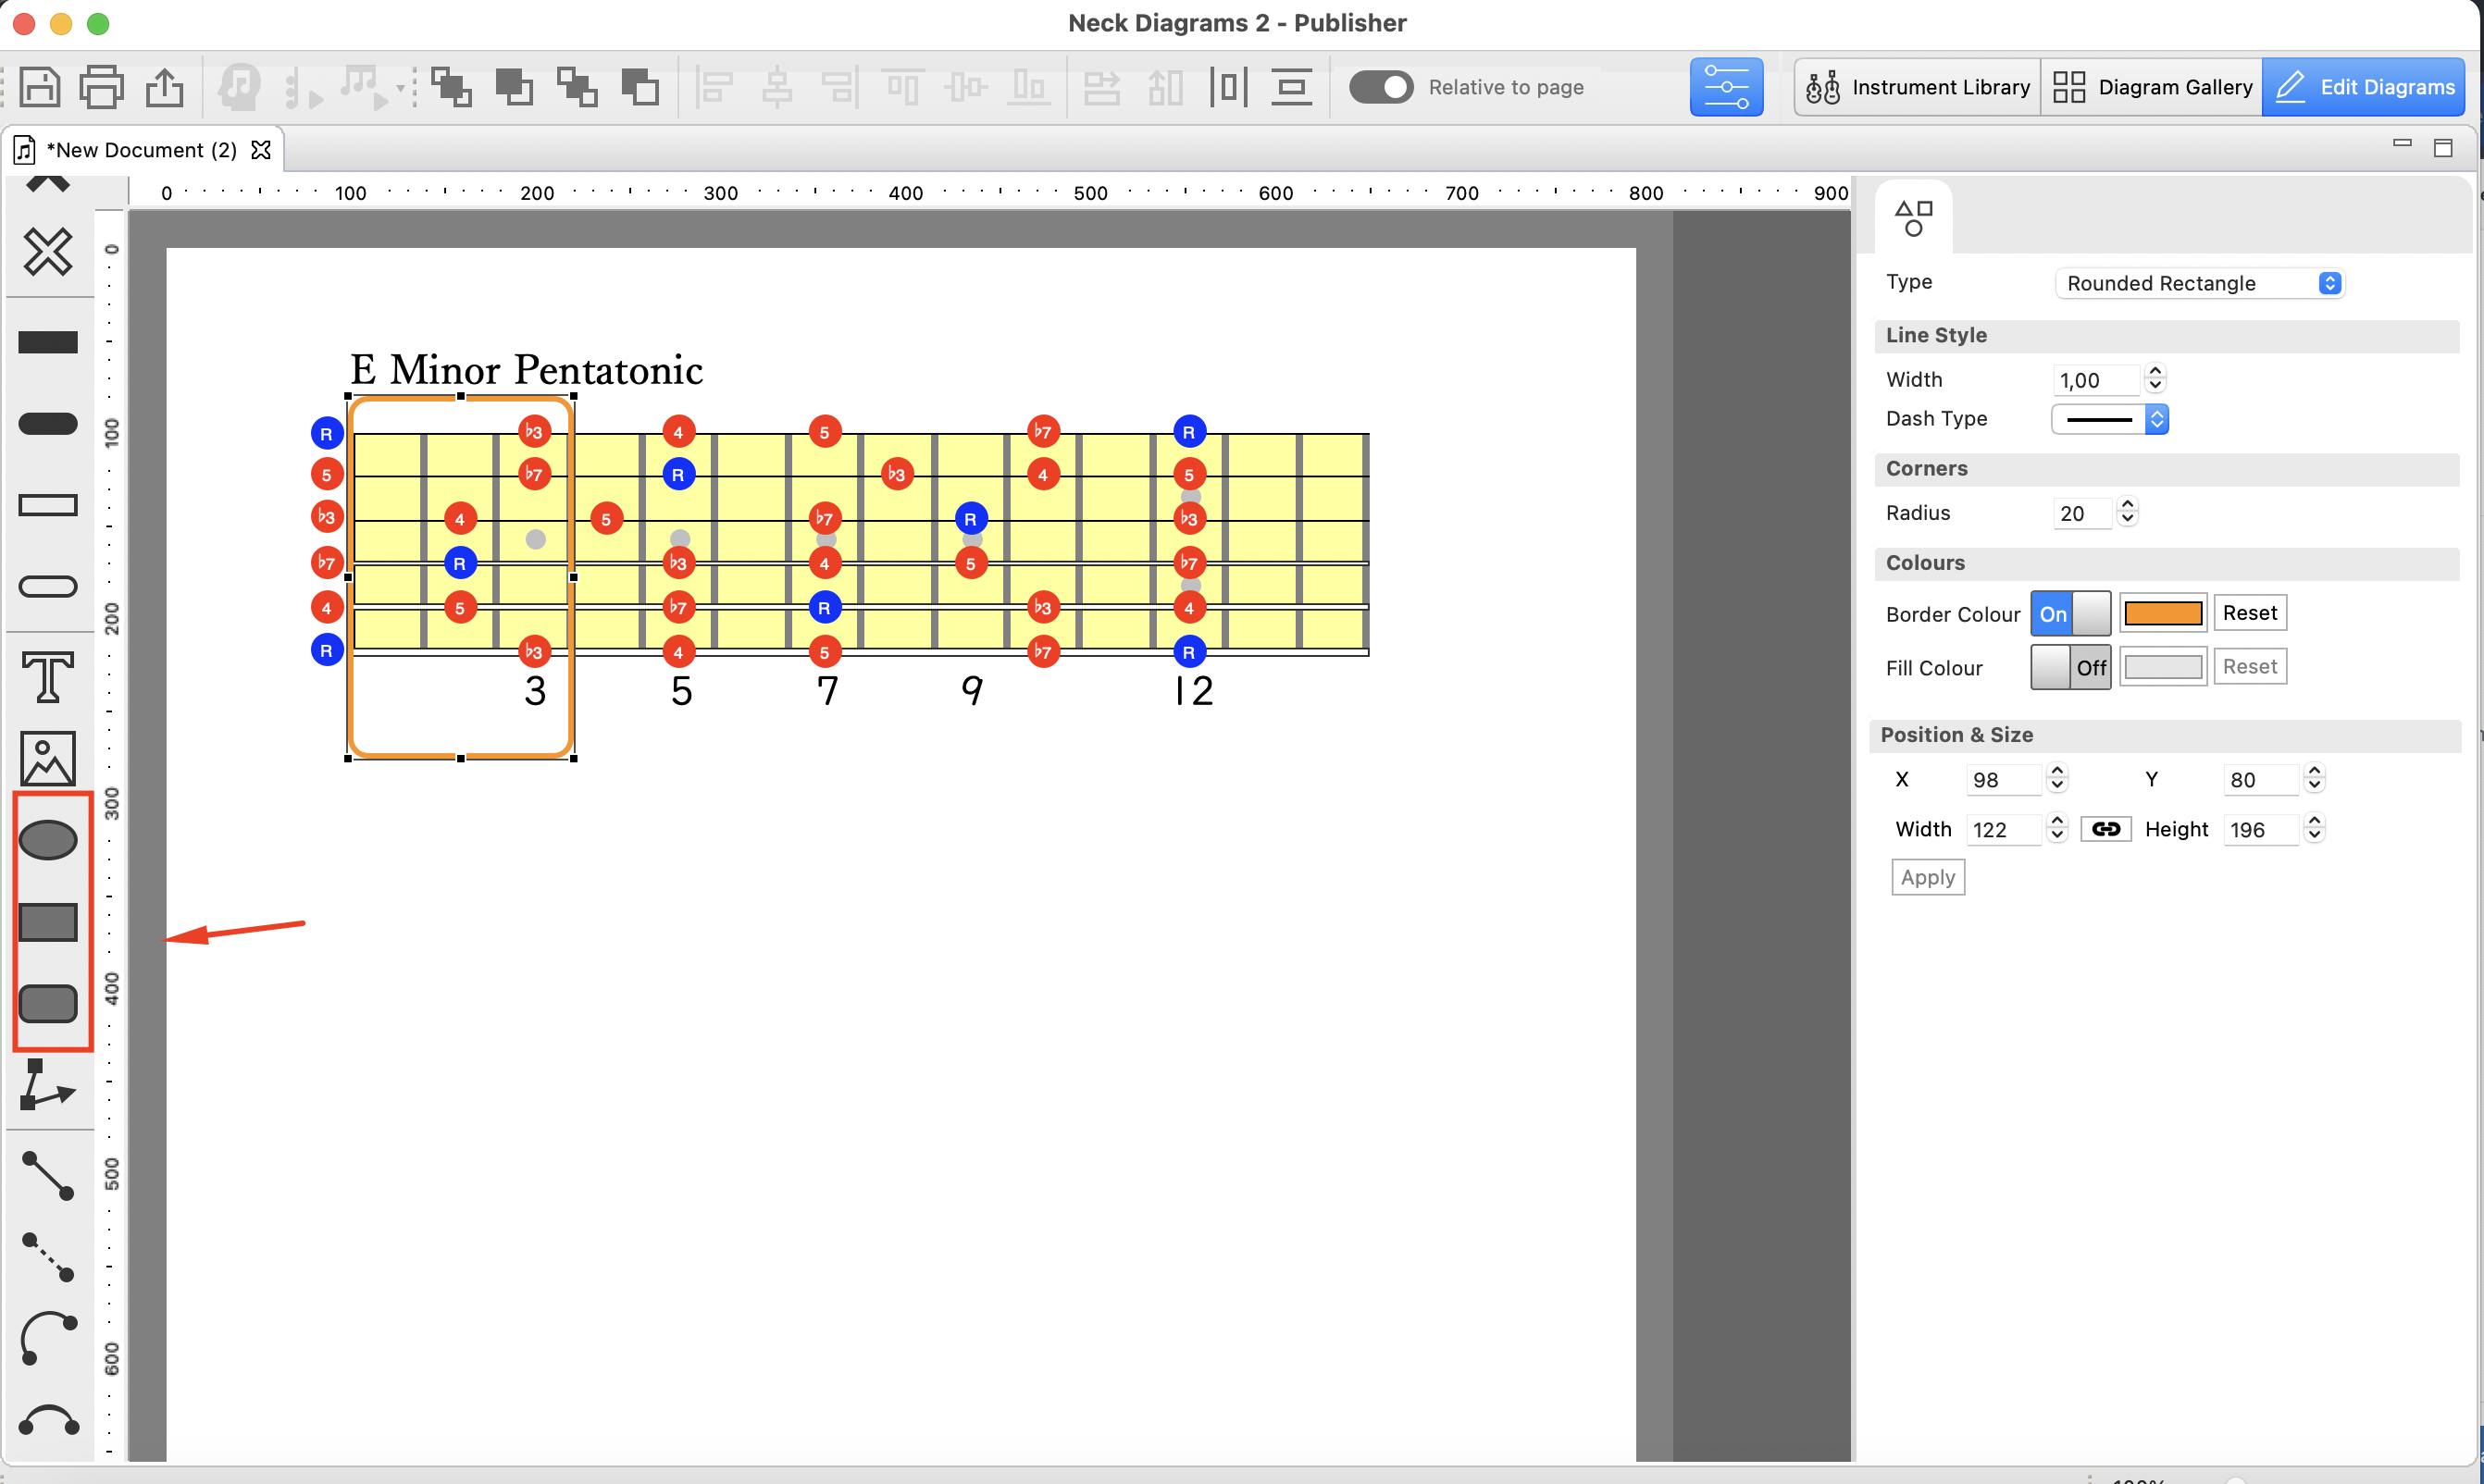Turn off the Border Colour switch

click(2070, 614)
